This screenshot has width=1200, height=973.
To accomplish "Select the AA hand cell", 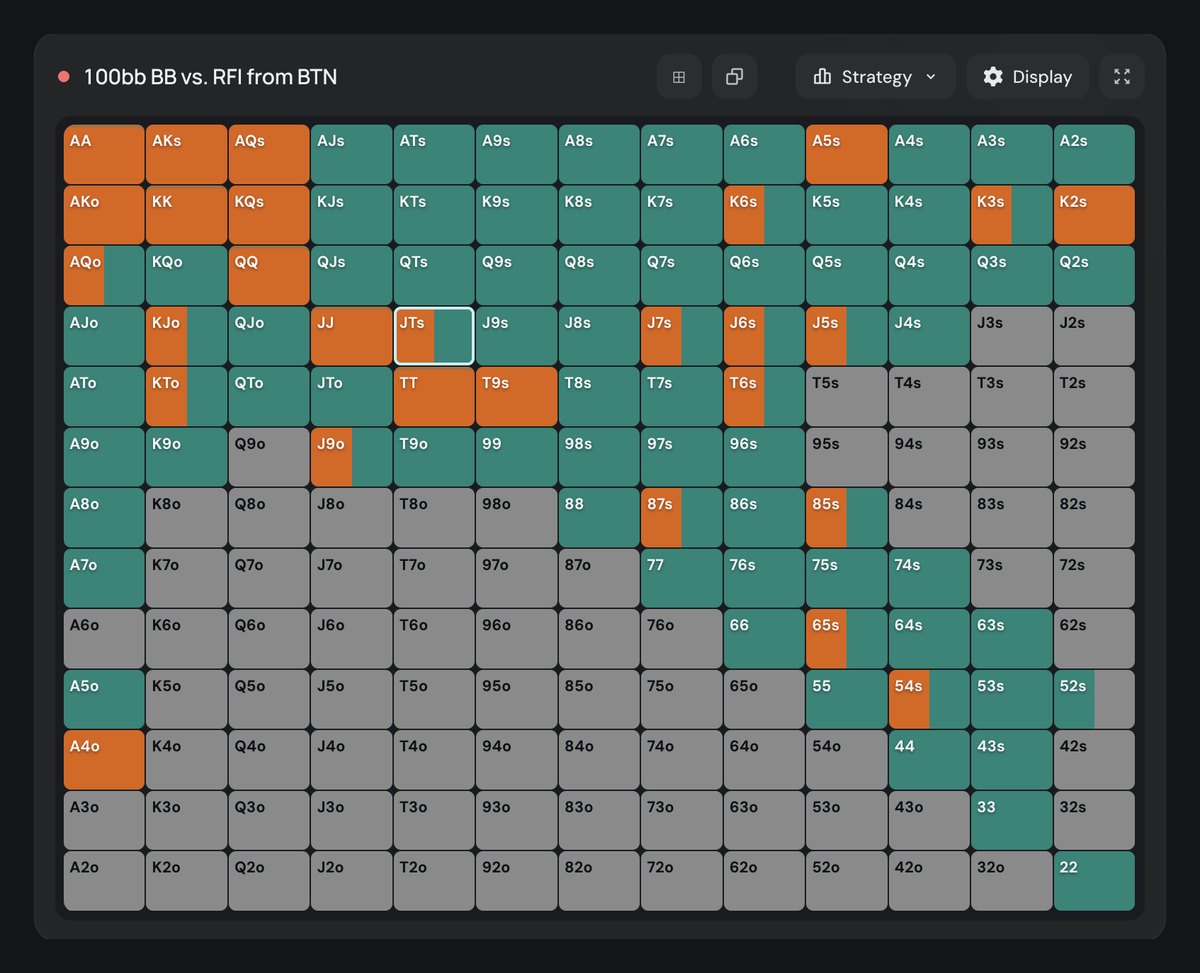I will (x=104, y=154).
